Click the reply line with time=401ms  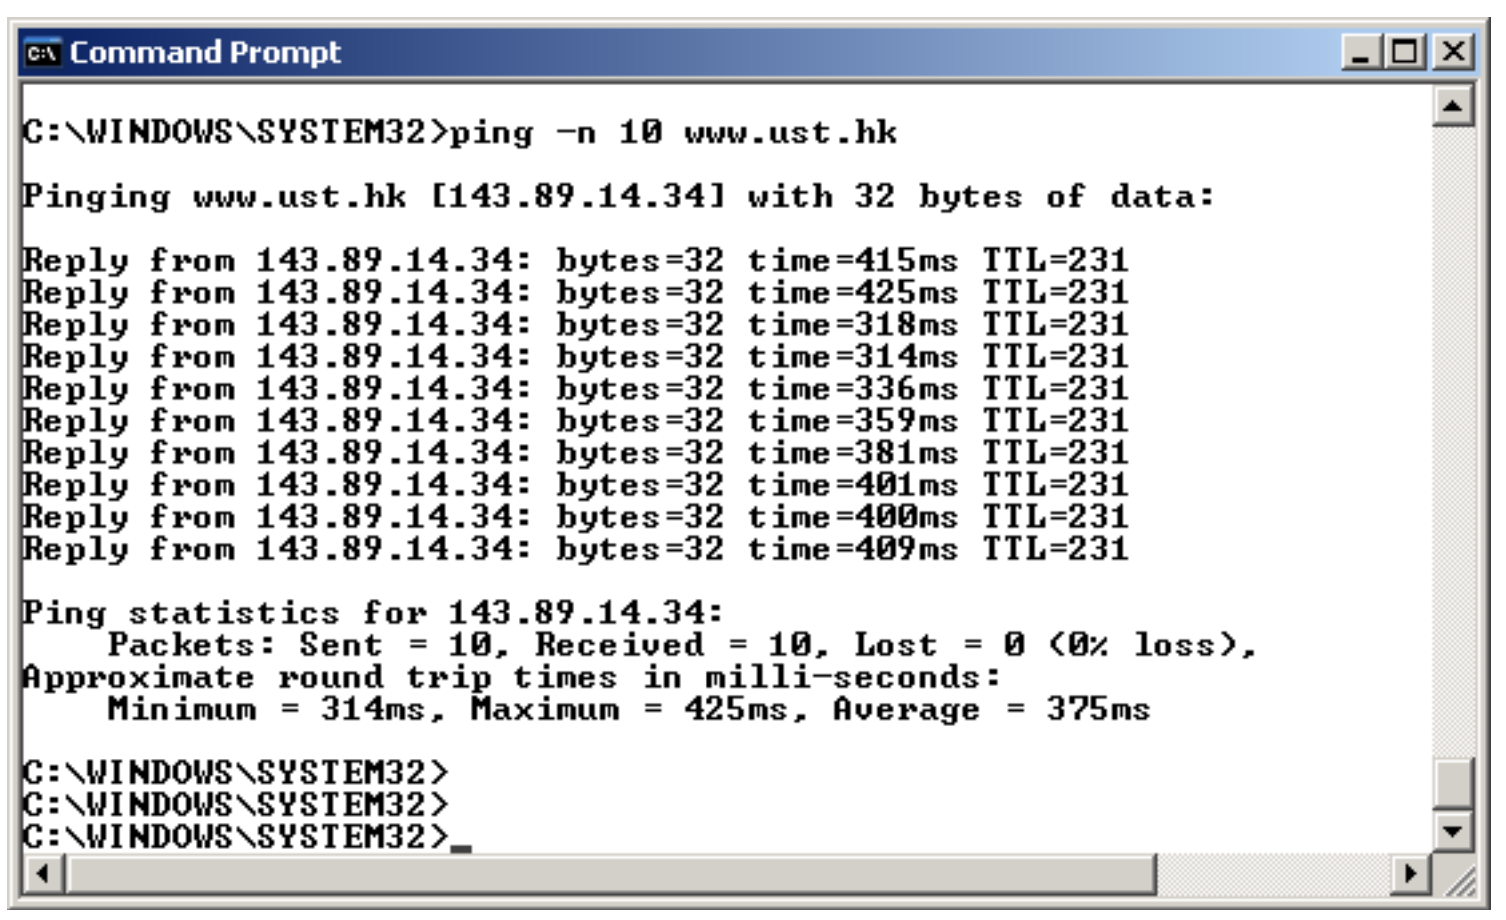[575, 485]
